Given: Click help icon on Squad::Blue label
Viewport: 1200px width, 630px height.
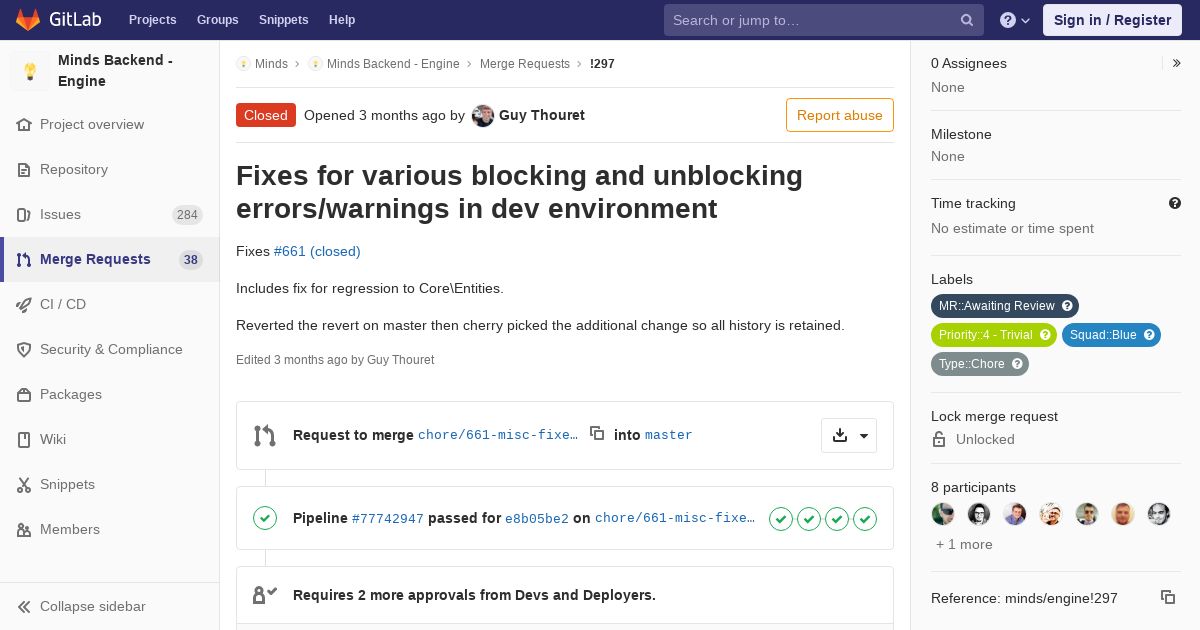Looking at the screenshot, I should (x=1149, y=335).
